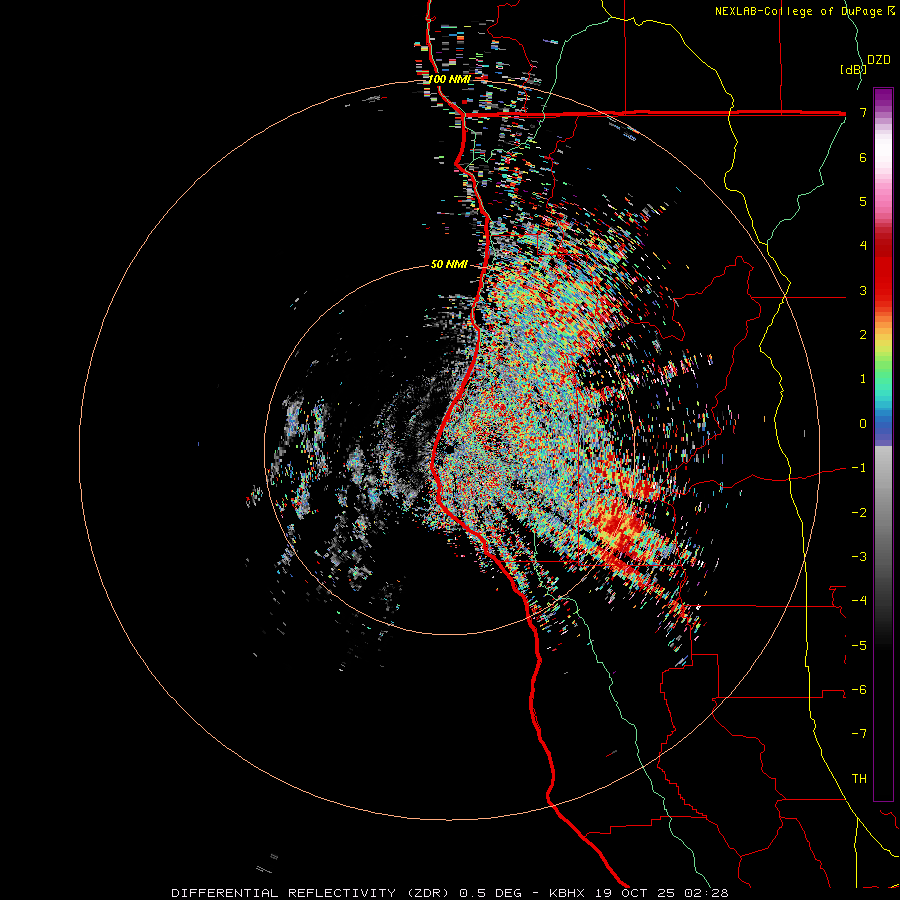The image size is (900, 900).
Task: Click the "-7" value on color scale
Action: [859, 734]
